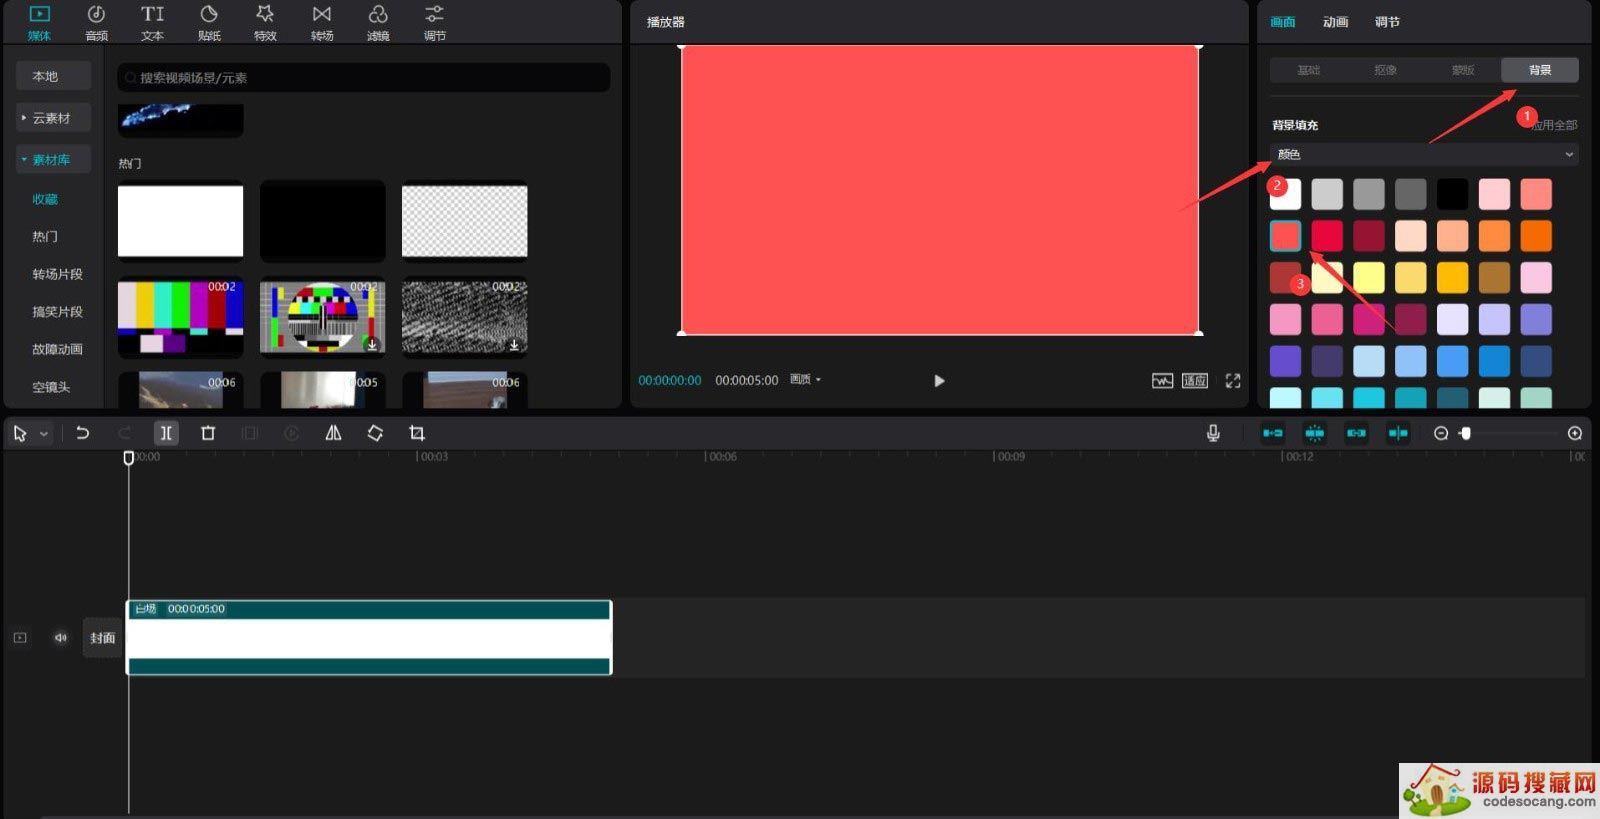Mute the main track audio
The width and height of the screenshot is (1600, 819).
click(x=61, y=638)
